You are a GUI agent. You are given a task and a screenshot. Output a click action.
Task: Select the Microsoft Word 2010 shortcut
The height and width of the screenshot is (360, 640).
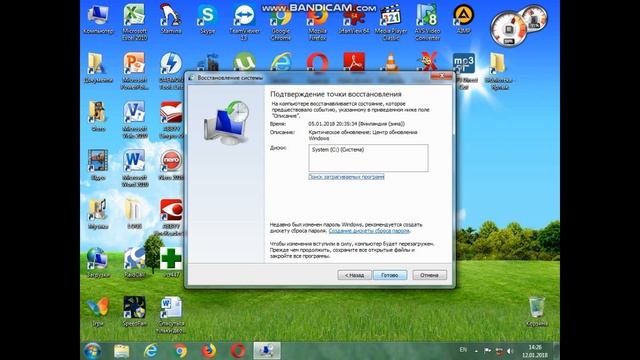click(x=134, y=168)
